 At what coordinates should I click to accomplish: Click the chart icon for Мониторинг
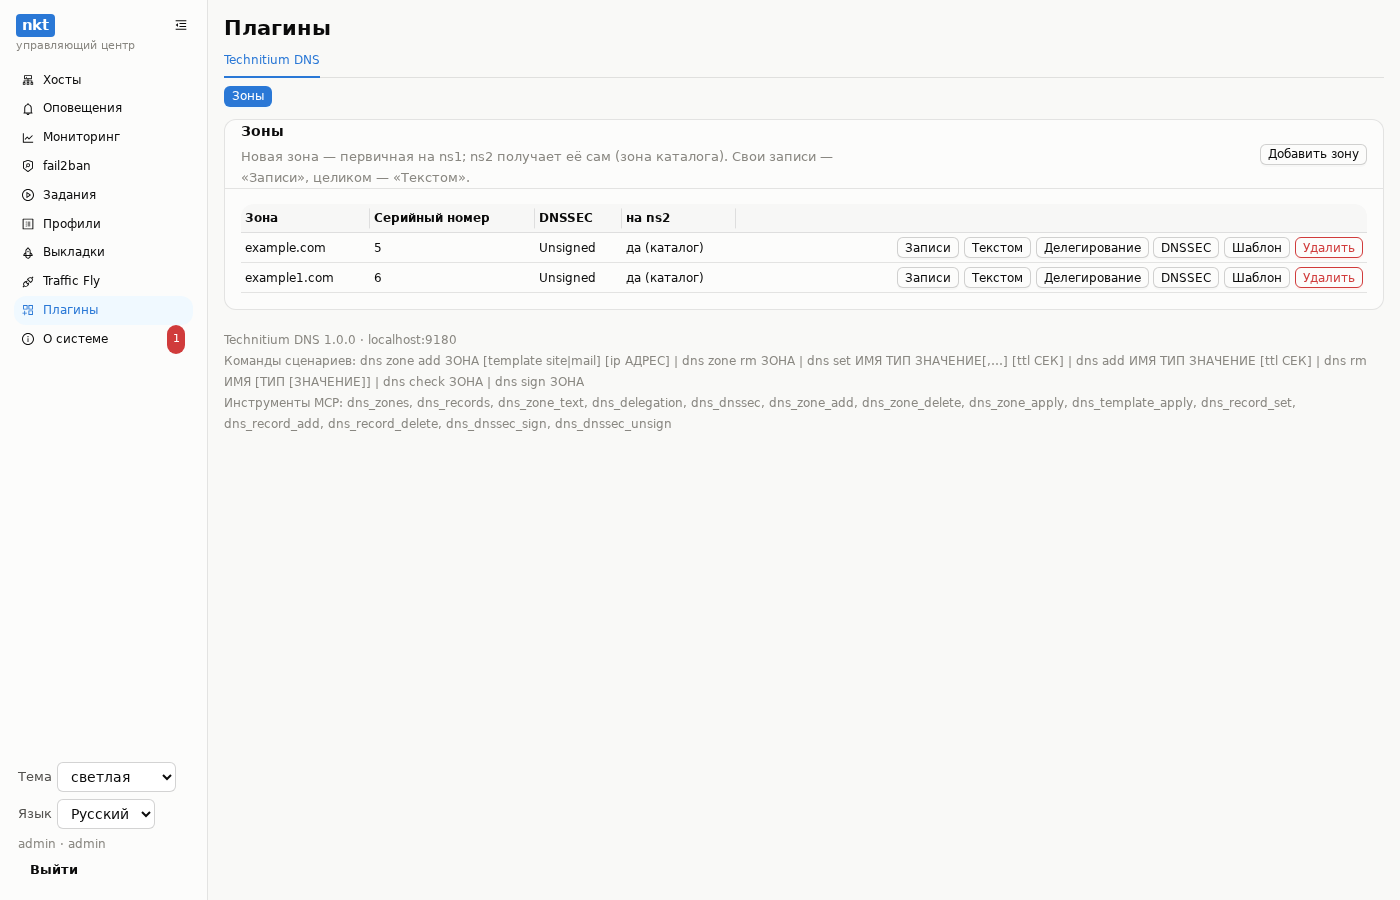(x=28, y=138)
